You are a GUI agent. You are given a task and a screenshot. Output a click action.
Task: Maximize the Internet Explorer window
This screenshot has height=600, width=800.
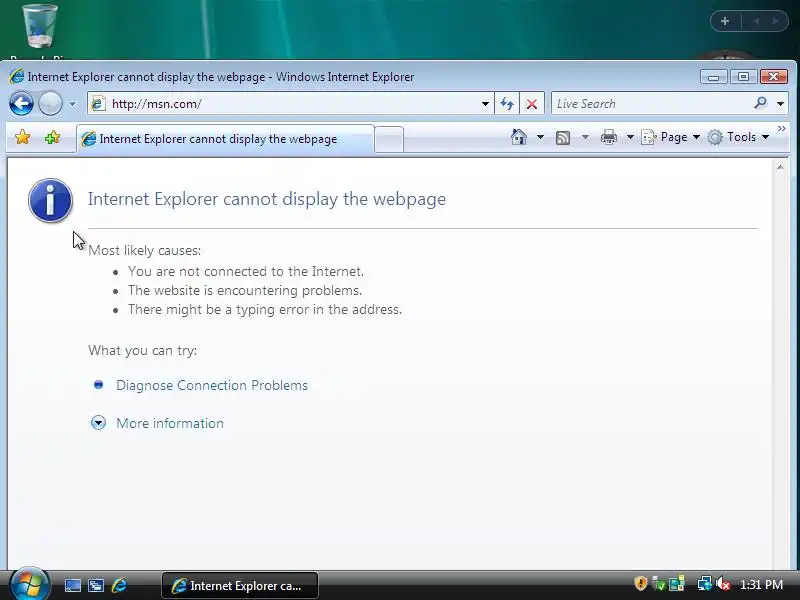click(x=743, y=77)
